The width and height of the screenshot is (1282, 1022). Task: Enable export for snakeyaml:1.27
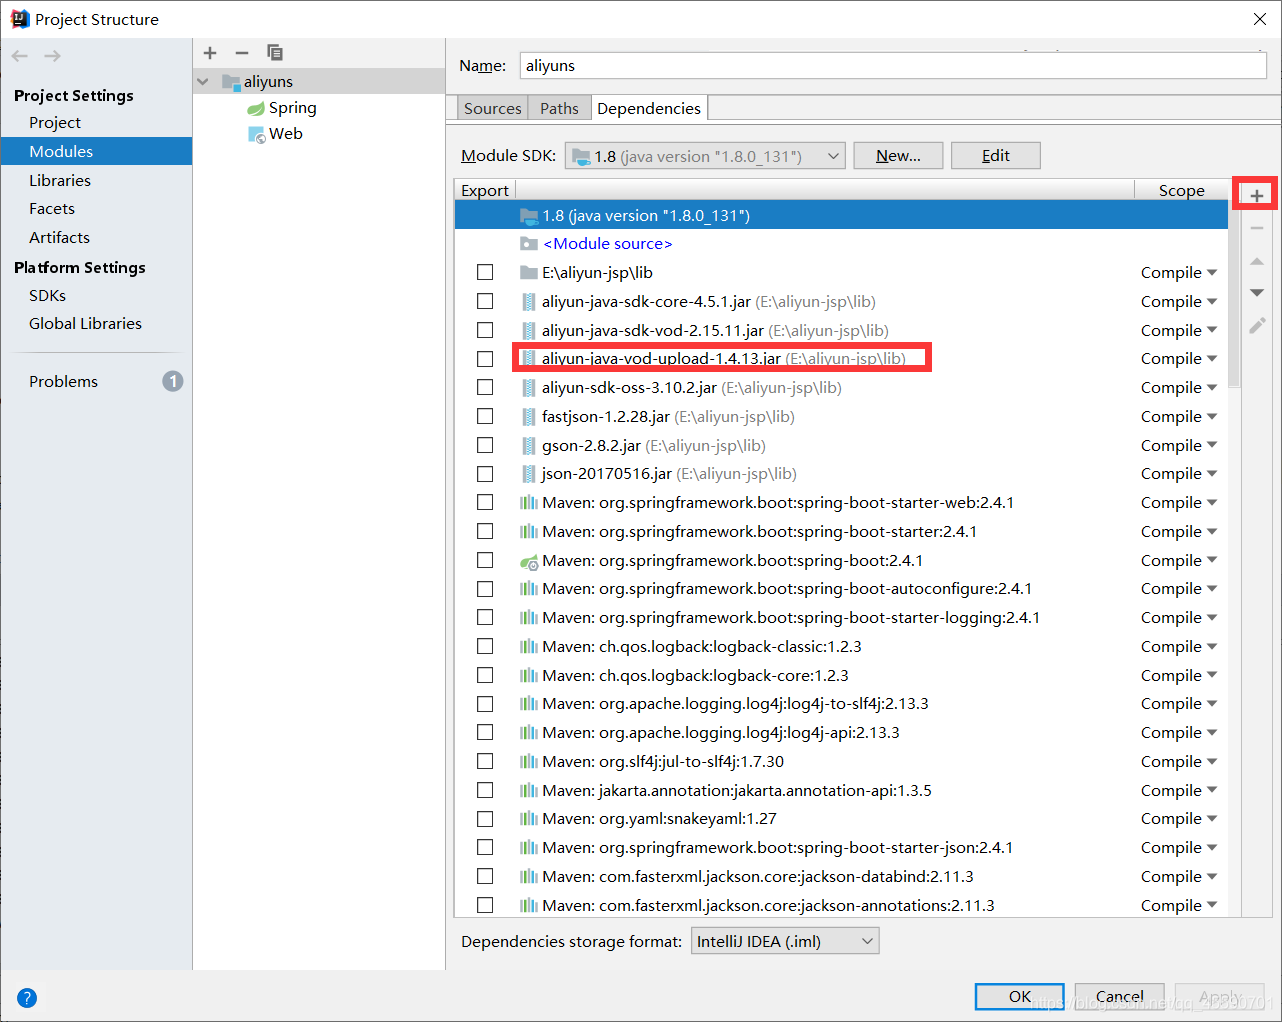coord(485,819)
